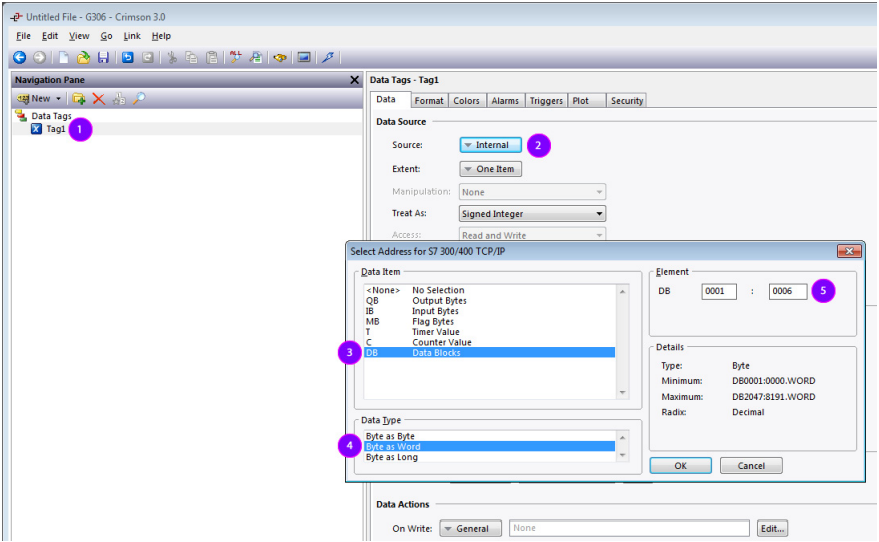The height and width of the screenshot is (542, 879).
Task: Select Byte as Word data type
Action: point(489,447)
